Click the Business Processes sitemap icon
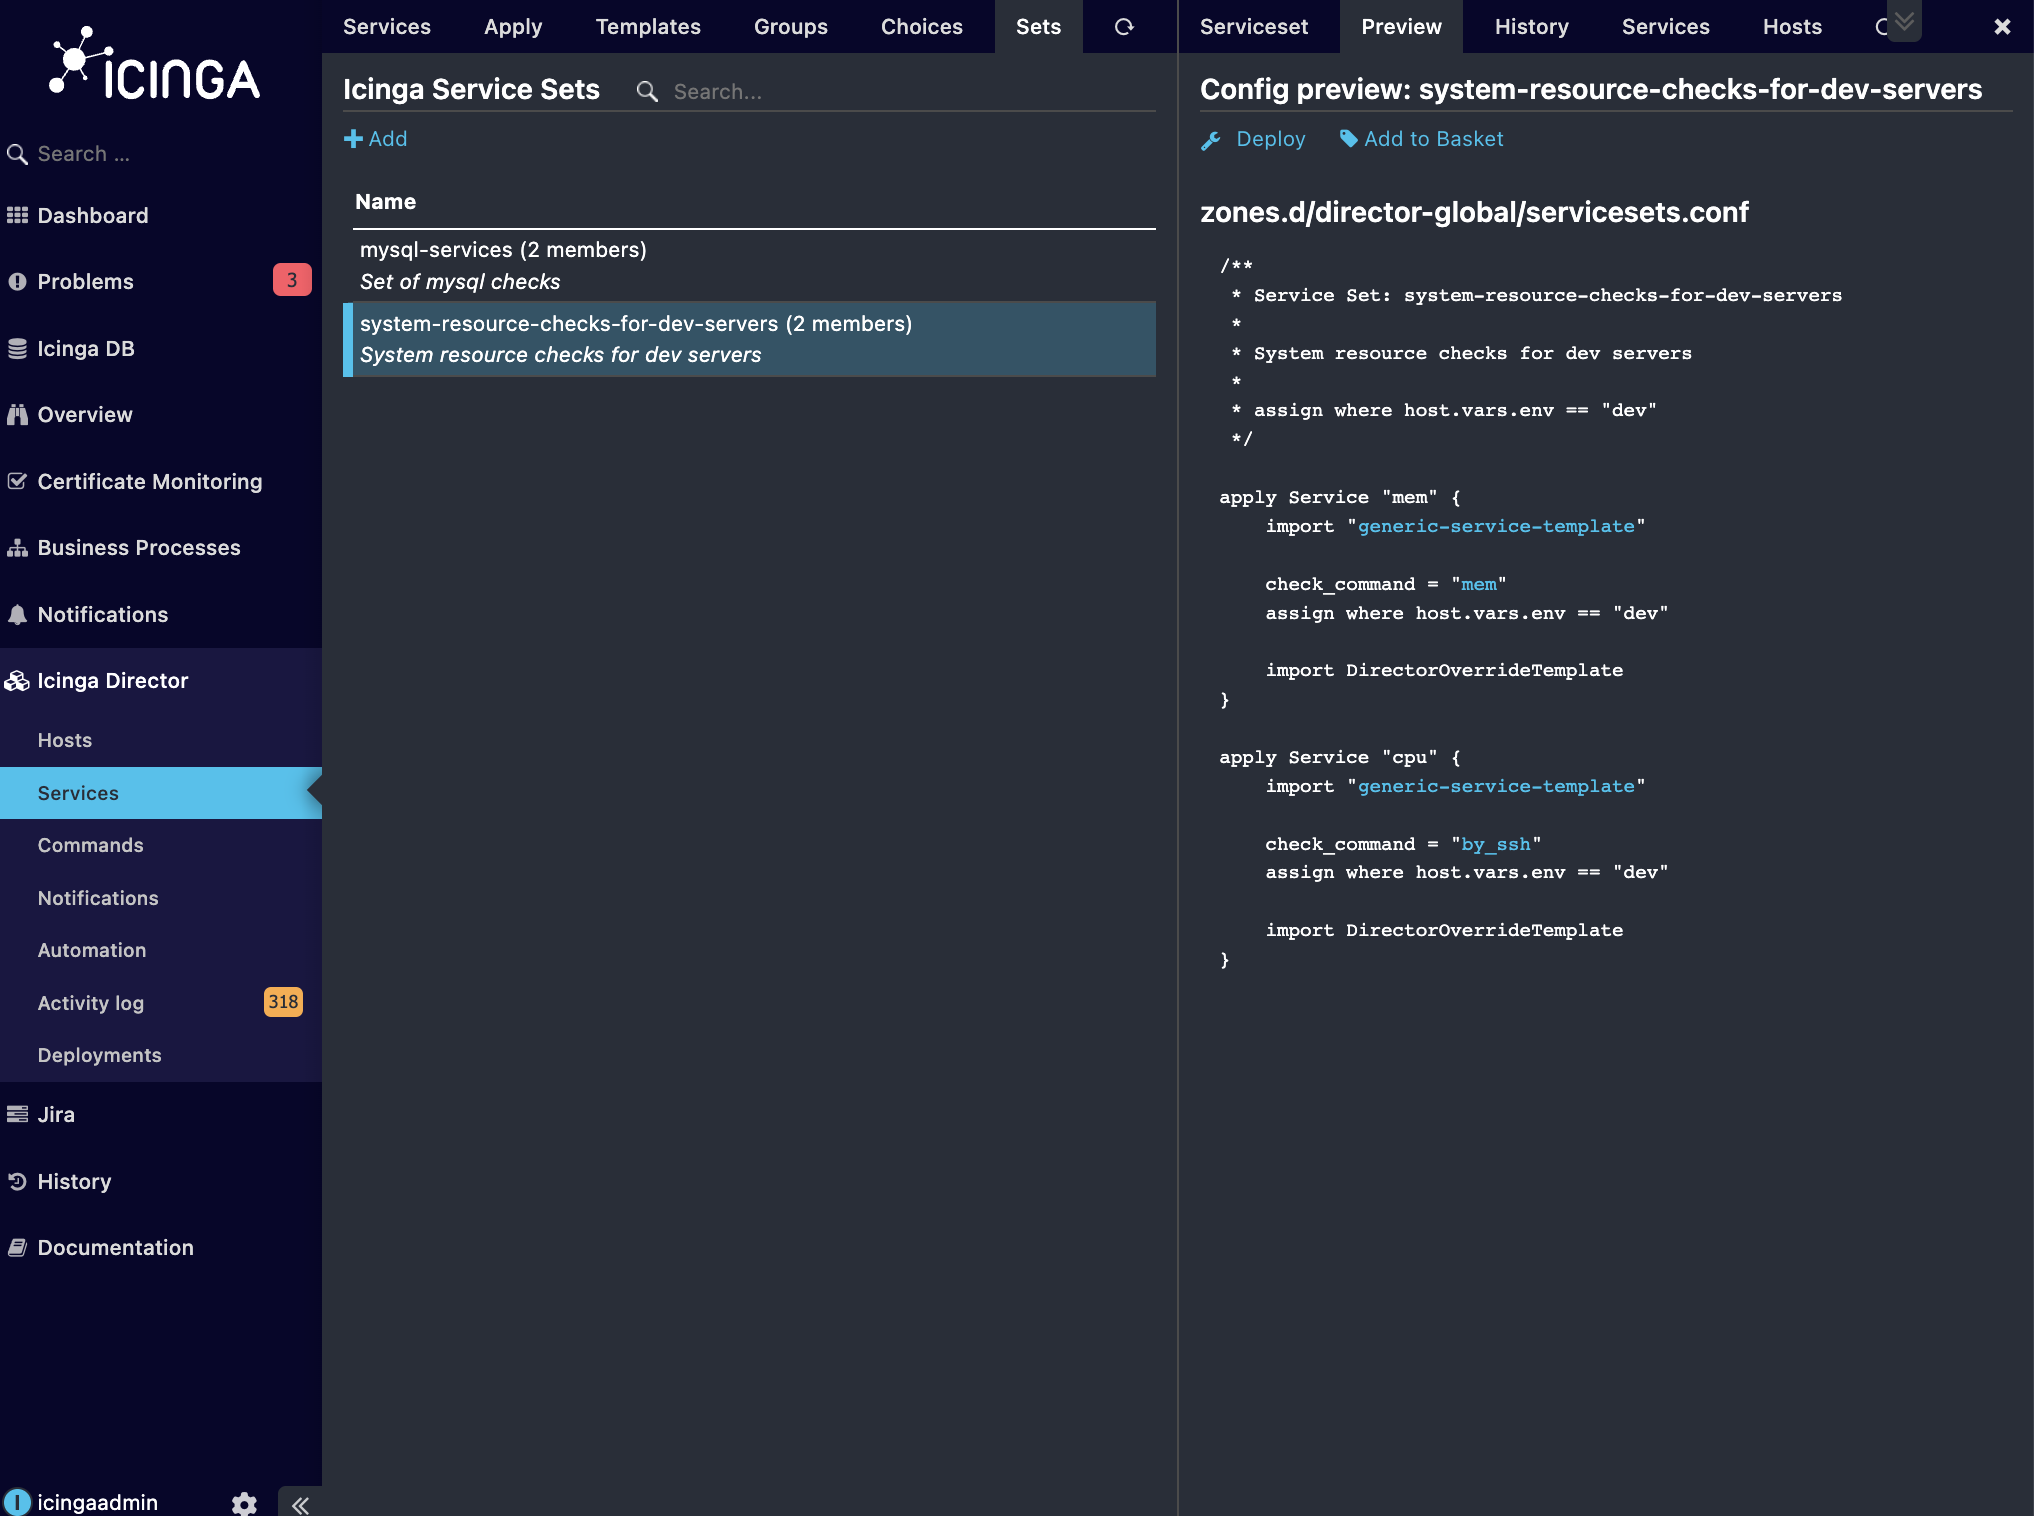 click(x=17, y=548)
